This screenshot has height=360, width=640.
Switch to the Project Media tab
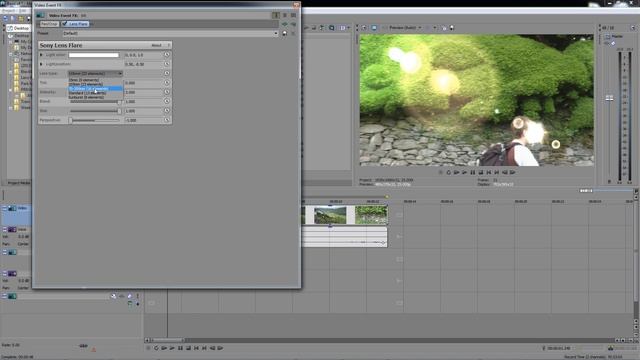coord(19,183)
